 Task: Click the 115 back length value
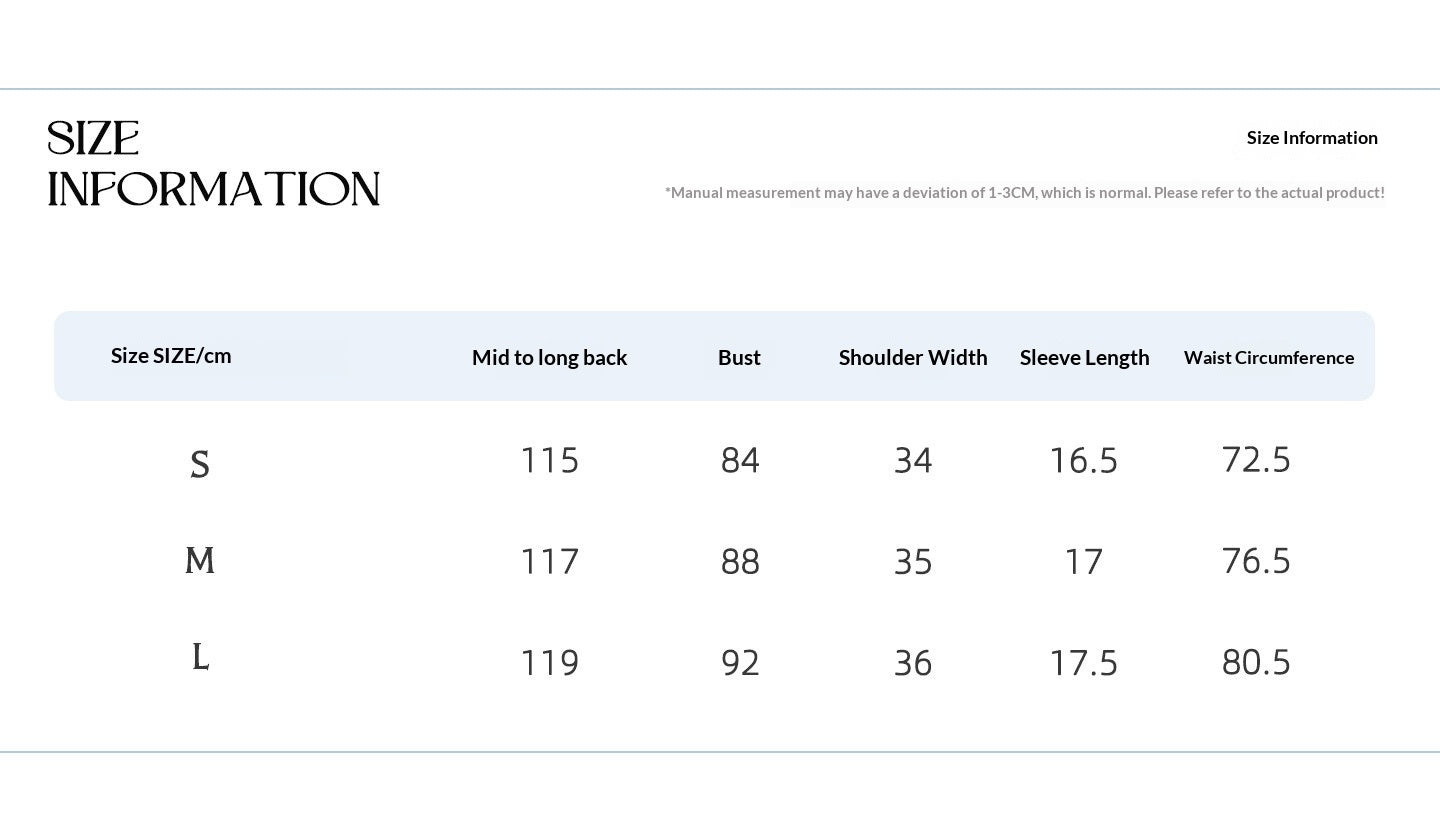tap(549, 460)
